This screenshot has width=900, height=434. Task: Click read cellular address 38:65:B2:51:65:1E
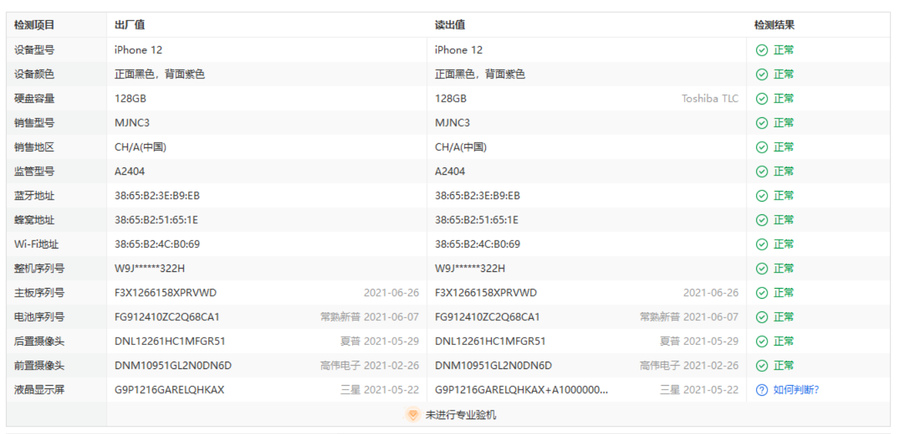point(477,220)
